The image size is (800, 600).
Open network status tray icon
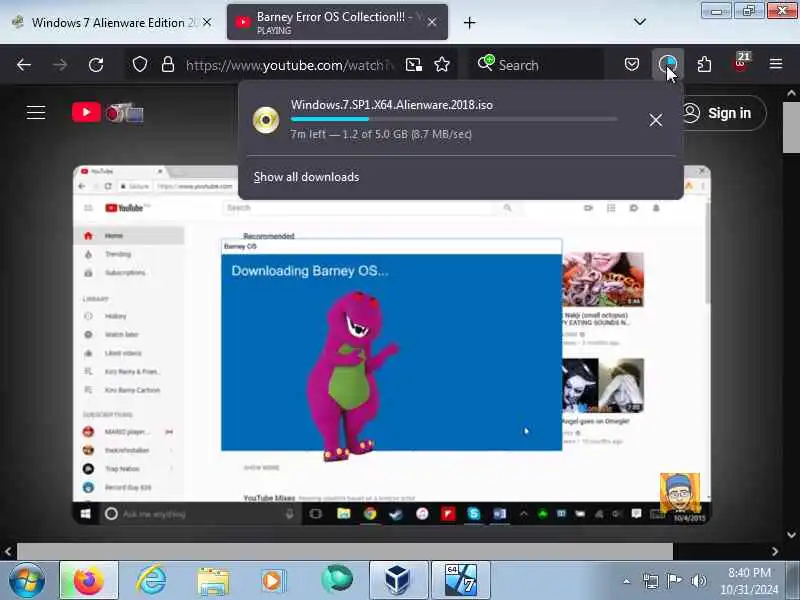[651, 581]
